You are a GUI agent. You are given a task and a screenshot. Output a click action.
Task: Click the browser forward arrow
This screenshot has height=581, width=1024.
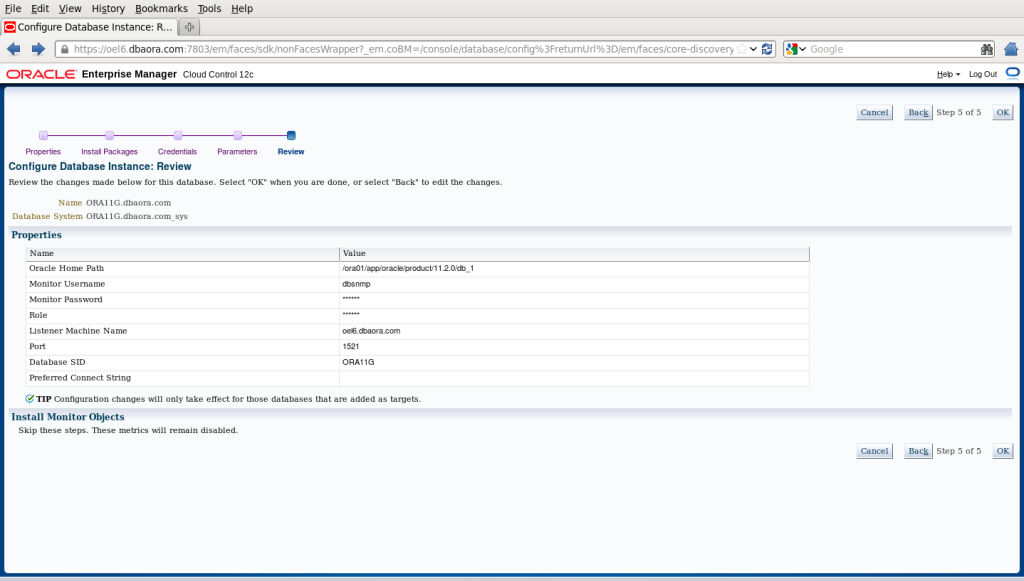[x=38, y=49]
